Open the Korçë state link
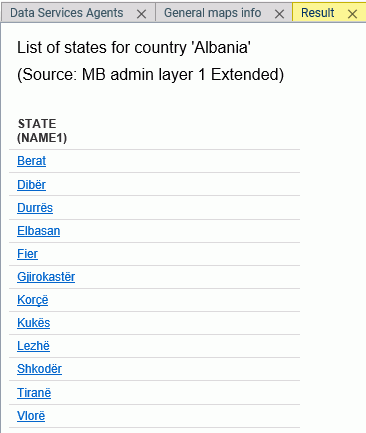 click(33, 300)
